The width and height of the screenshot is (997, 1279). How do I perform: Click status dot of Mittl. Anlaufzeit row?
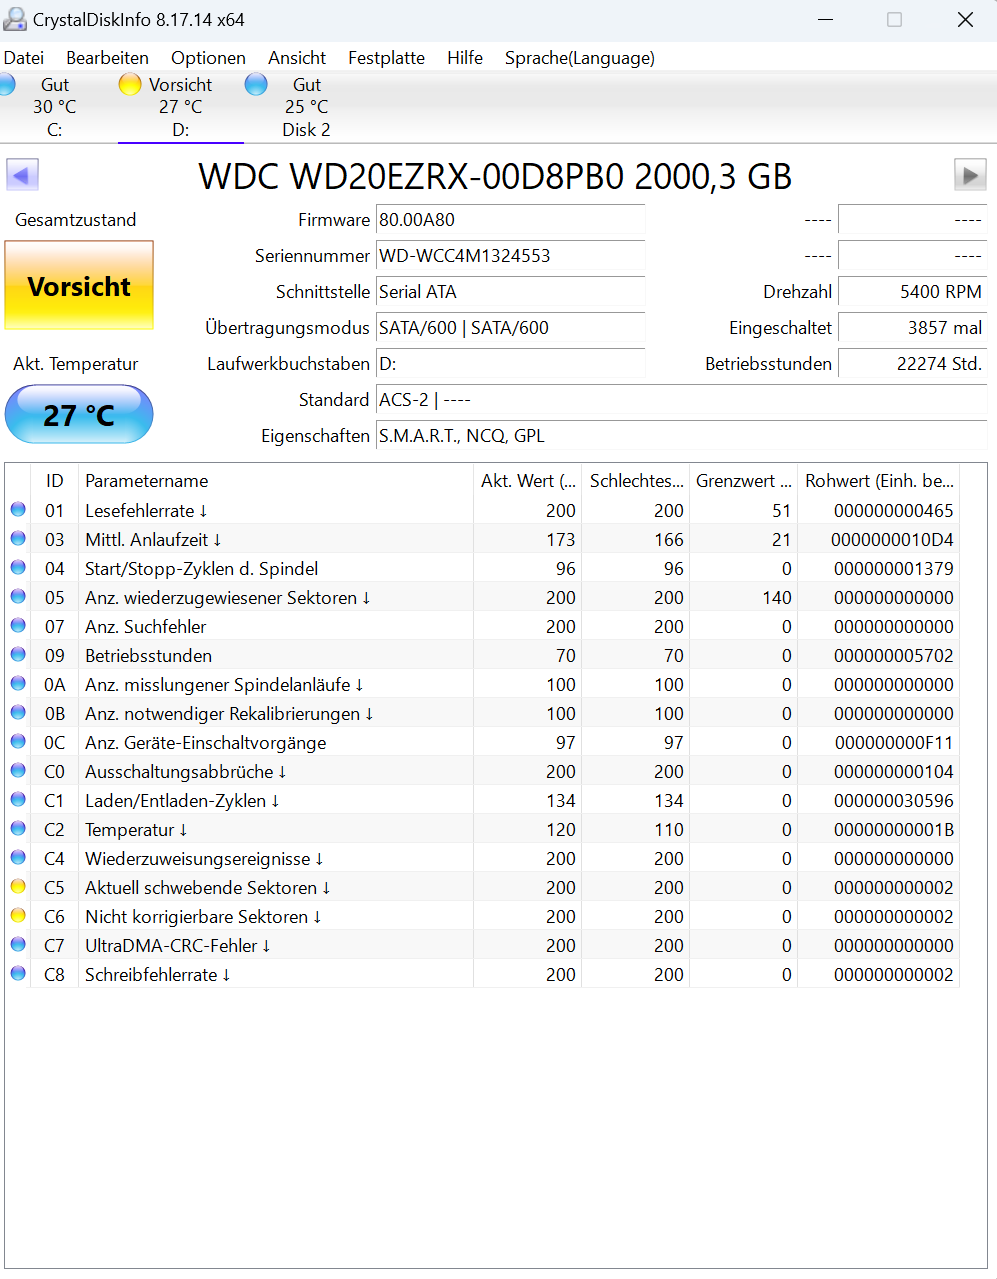coord(18,538)
